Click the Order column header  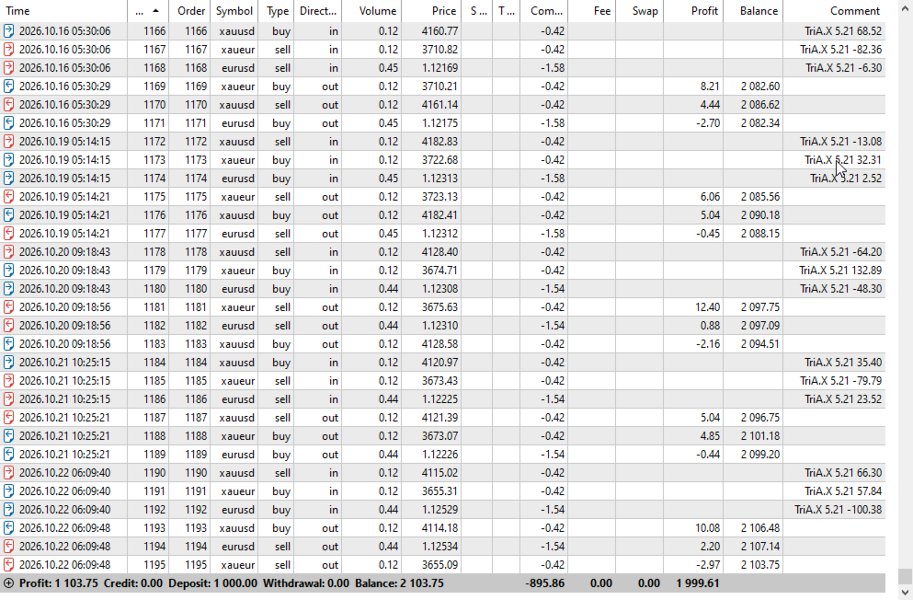(190, 10)
